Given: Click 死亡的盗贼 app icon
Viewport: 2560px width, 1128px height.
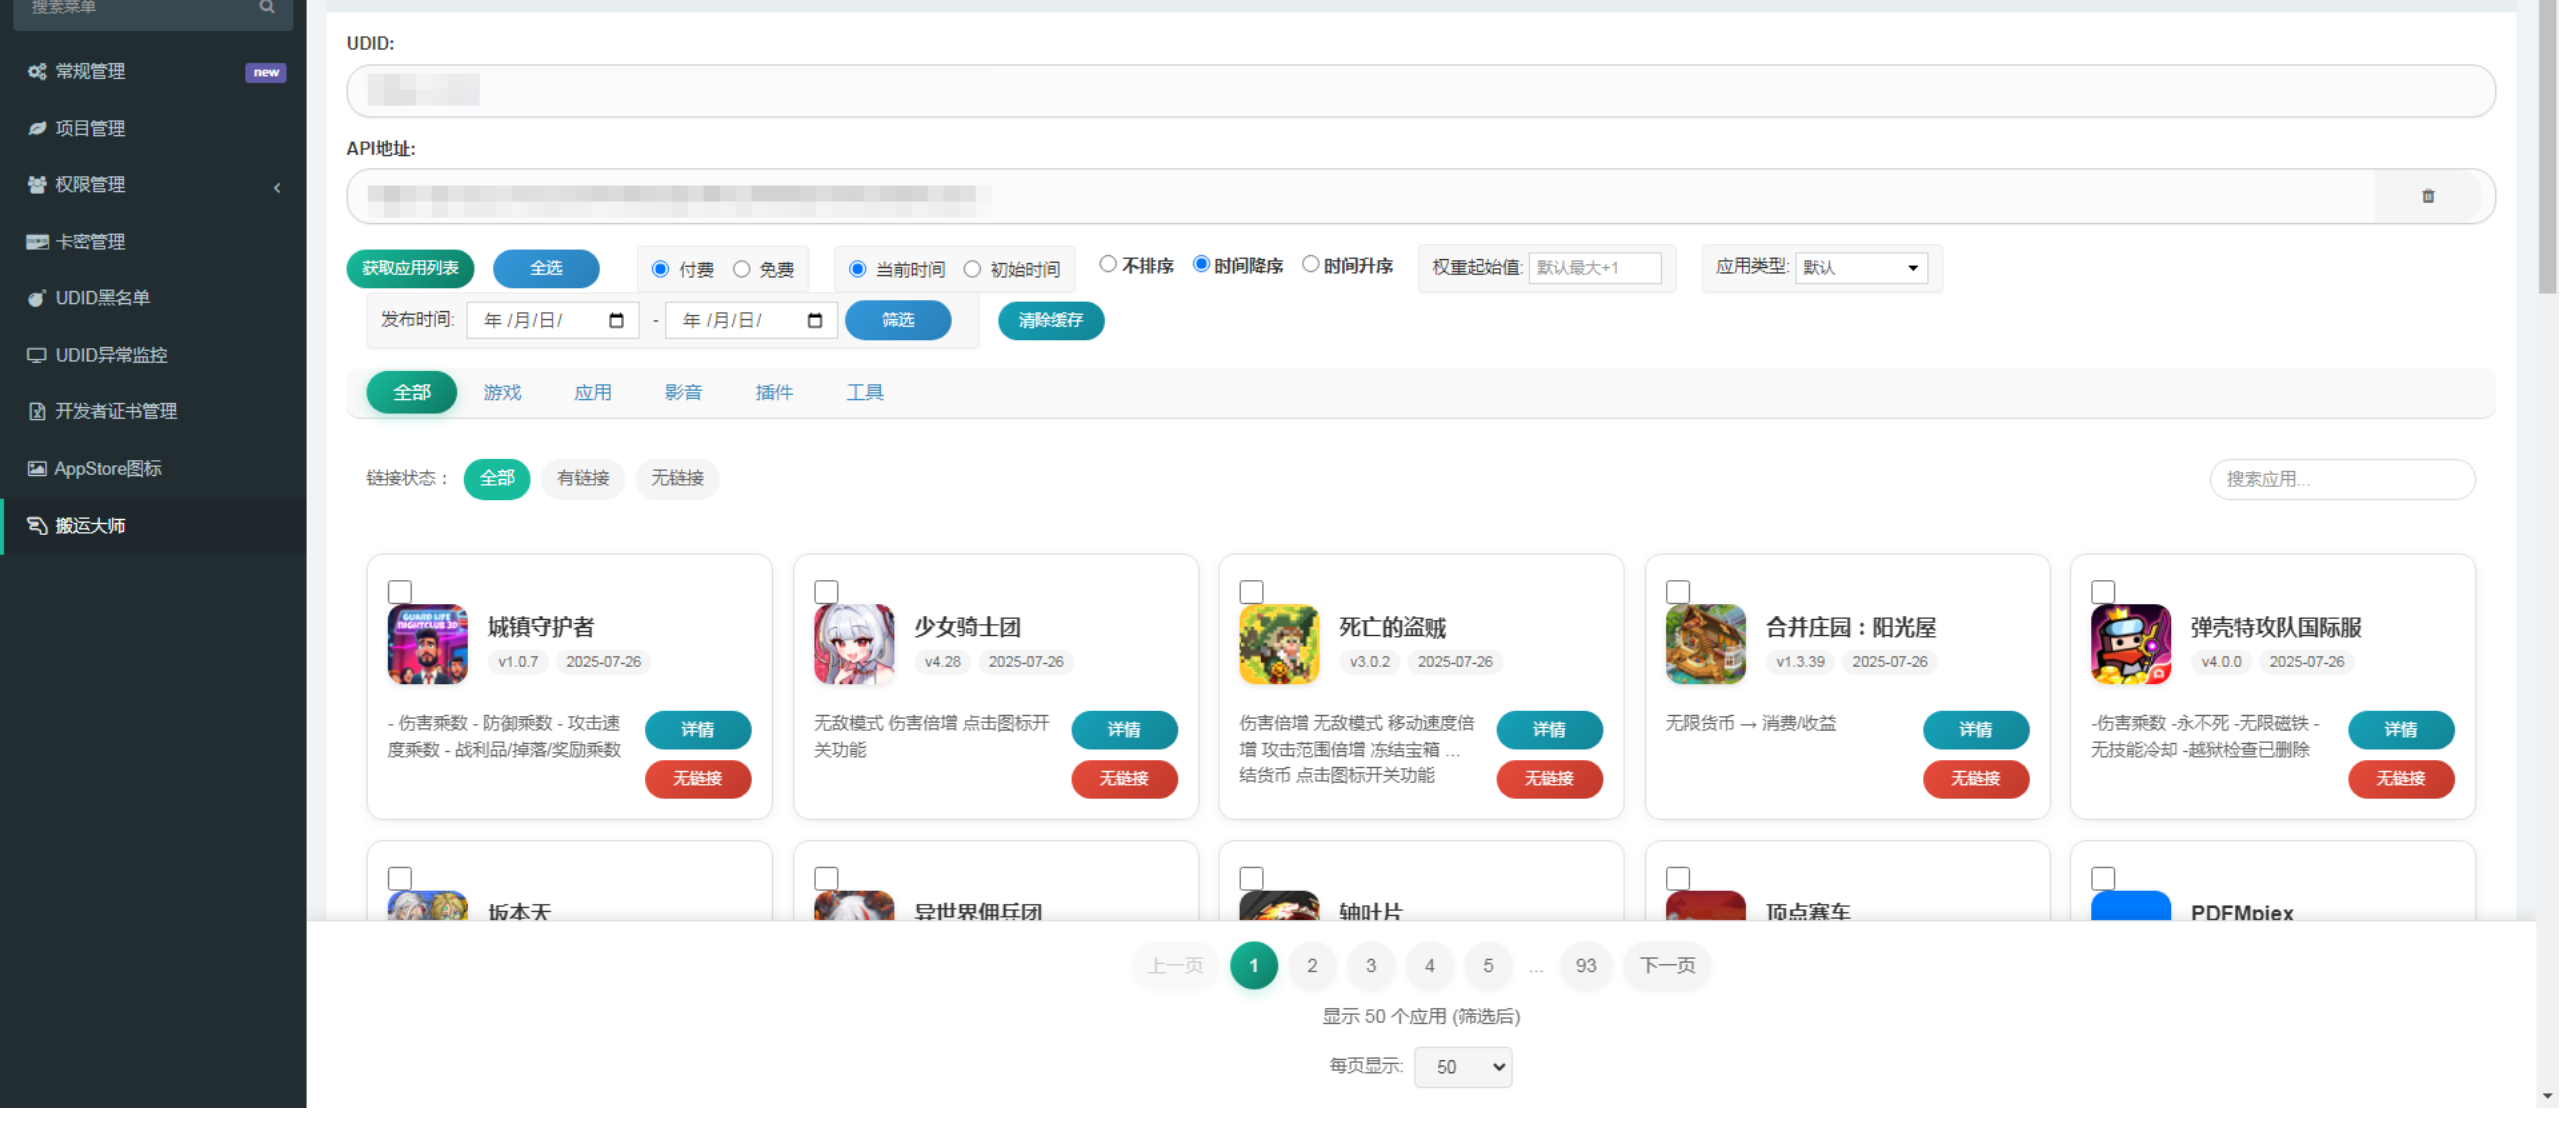Looking at the screenshot, I should pos(1279,644).
